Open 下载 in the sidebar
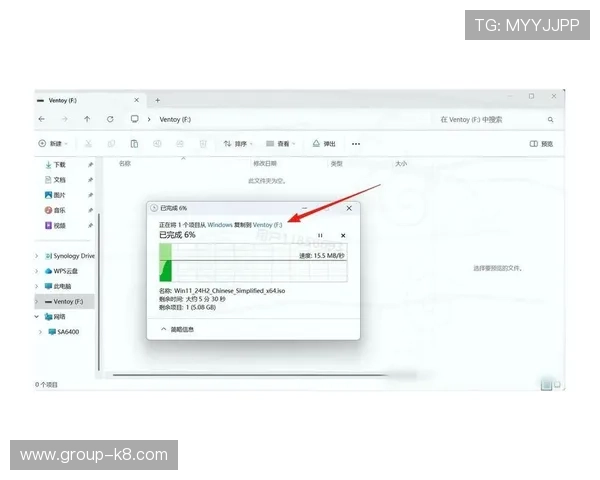The height and width of the screenshot is (480, 600). 55,165
